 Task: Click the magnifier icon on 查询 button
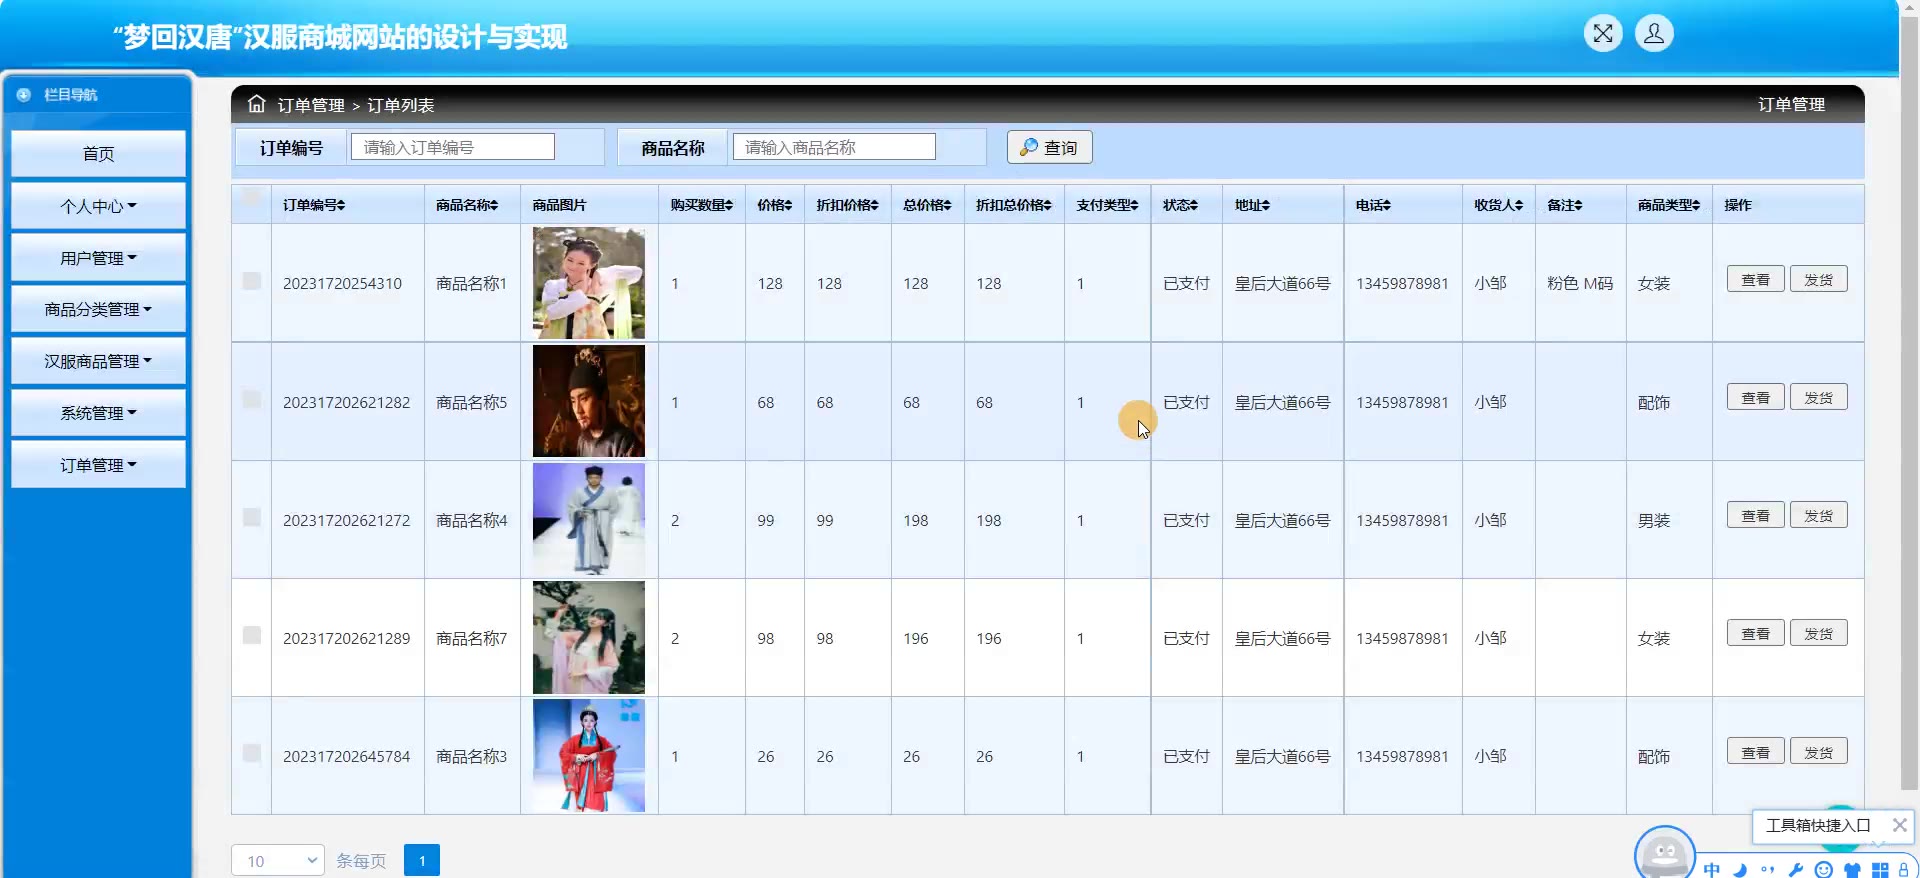coord(1028,147)
